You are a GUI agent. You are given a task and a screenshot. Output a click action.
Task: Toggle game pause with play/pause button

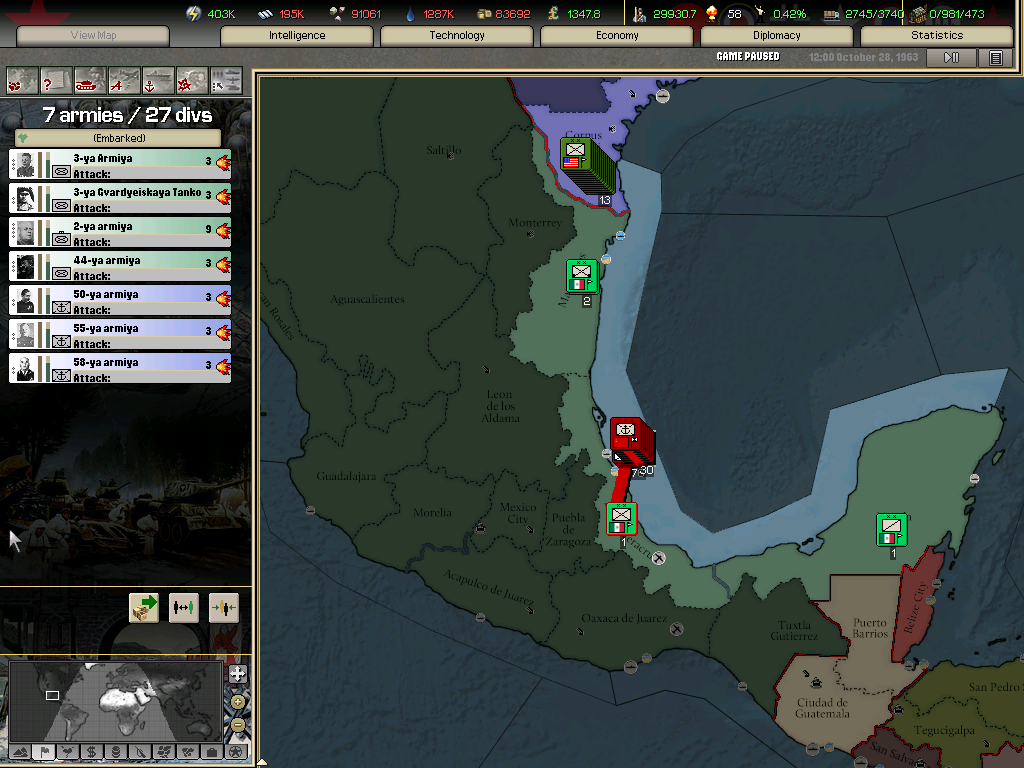pyautogui.click(x=951, y=58)
